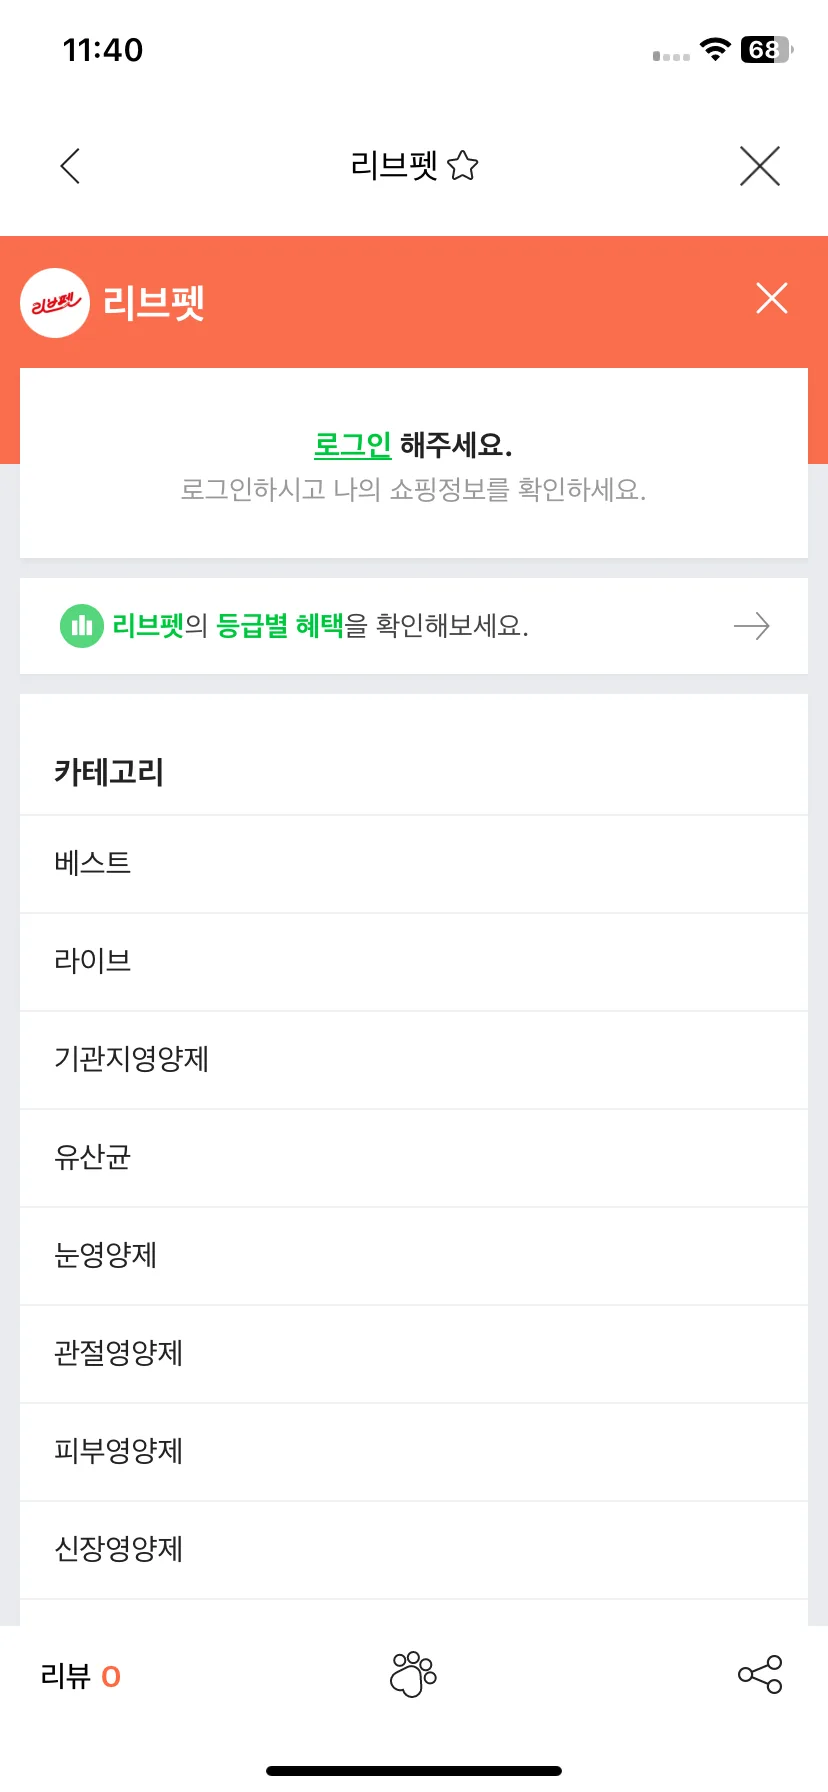Viewport: 828px width, 1792px height.
Task: Open the 신장영양제 category
Action: (414, 1550)
